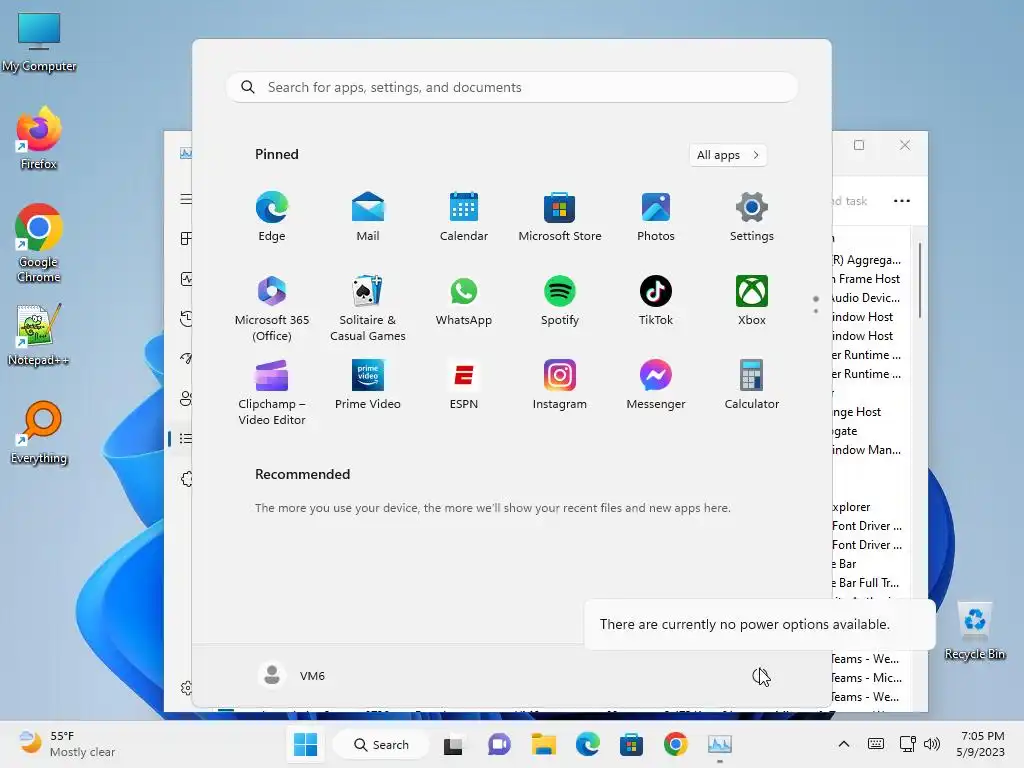This screenshot has height=768, width=1024.
Task: Open taskbar Search box
Action: coord(381,744)
